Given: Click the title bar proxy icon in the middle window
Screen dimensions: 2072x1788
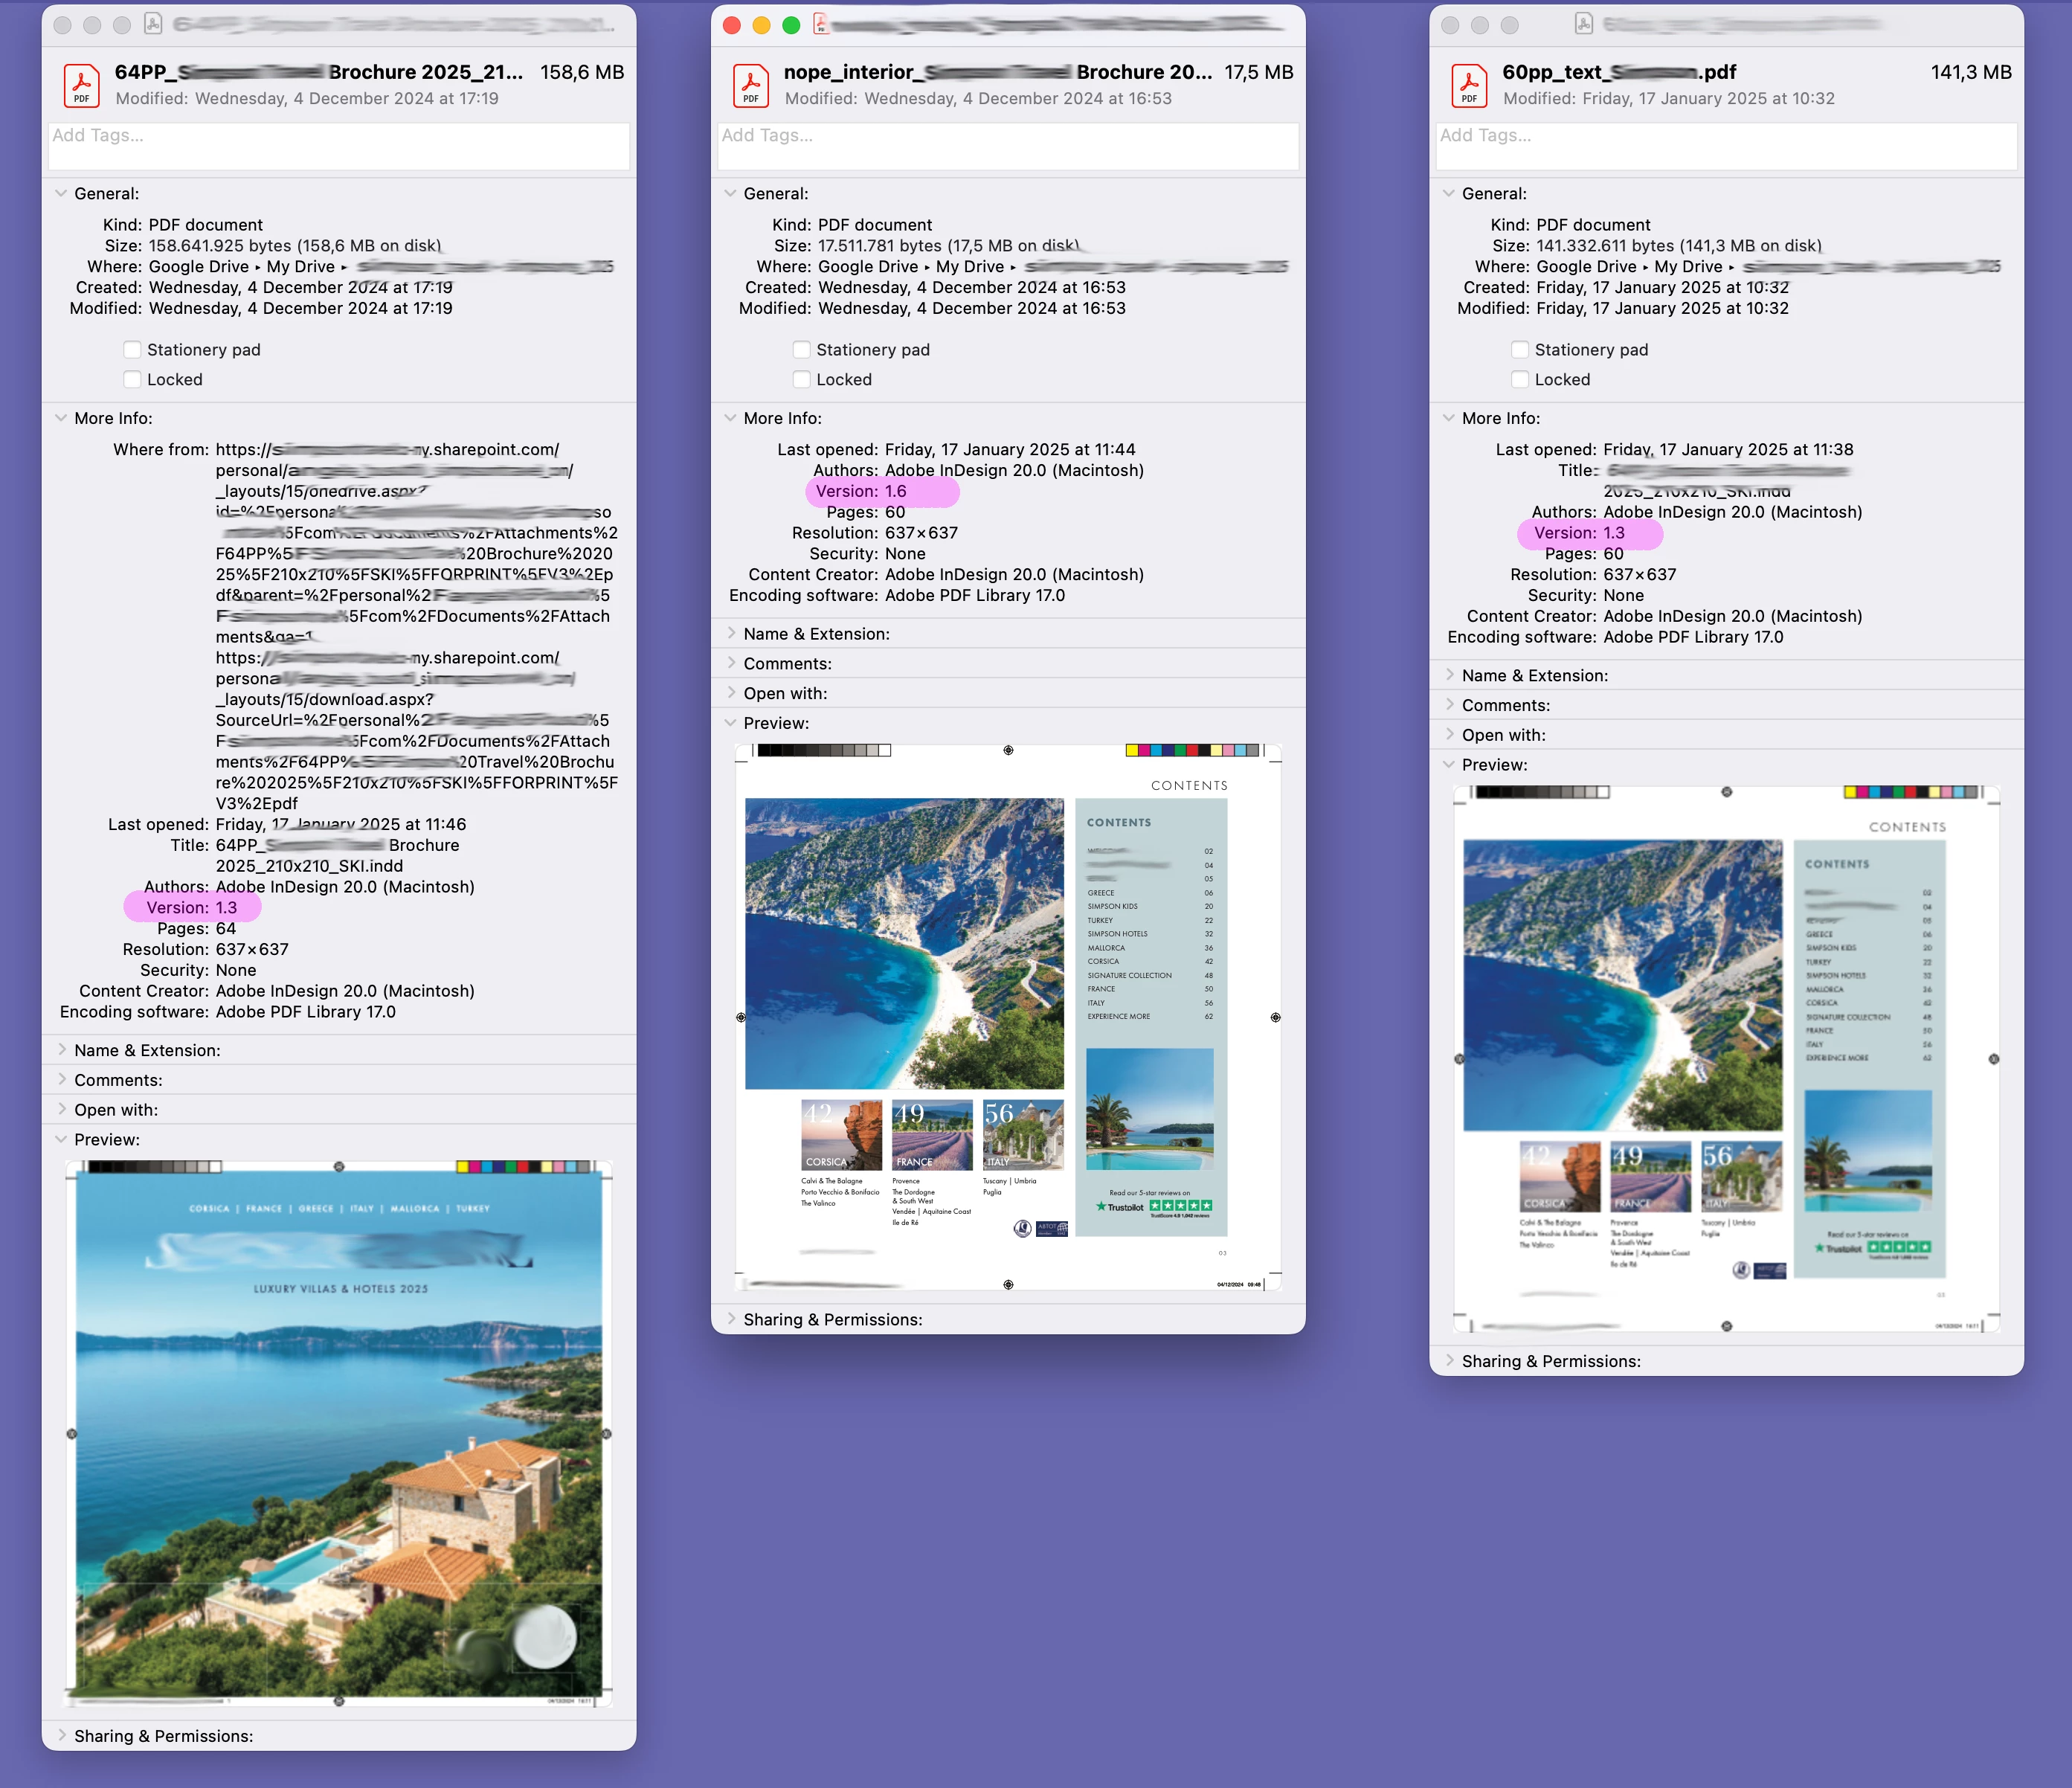Looking at the screenshot, I should 821,24.
